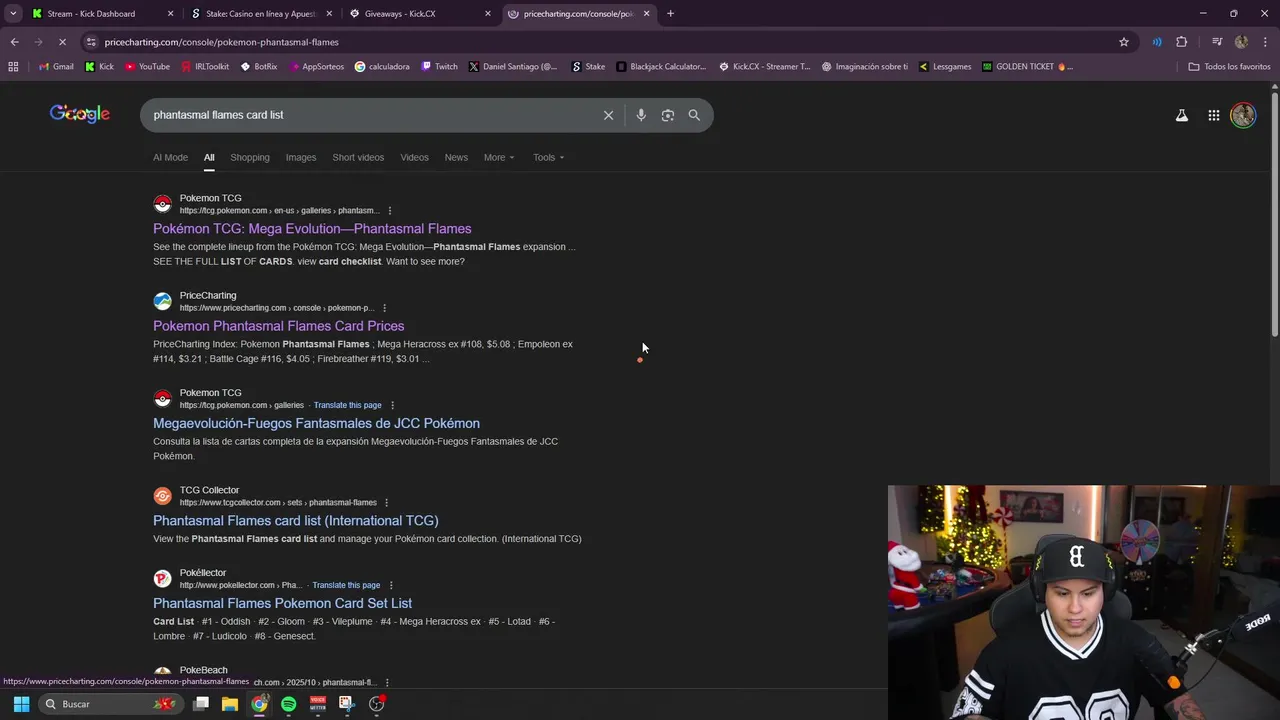
Task: Open Chrome extensions puzzle icon
Action: tap(1182, 42)
